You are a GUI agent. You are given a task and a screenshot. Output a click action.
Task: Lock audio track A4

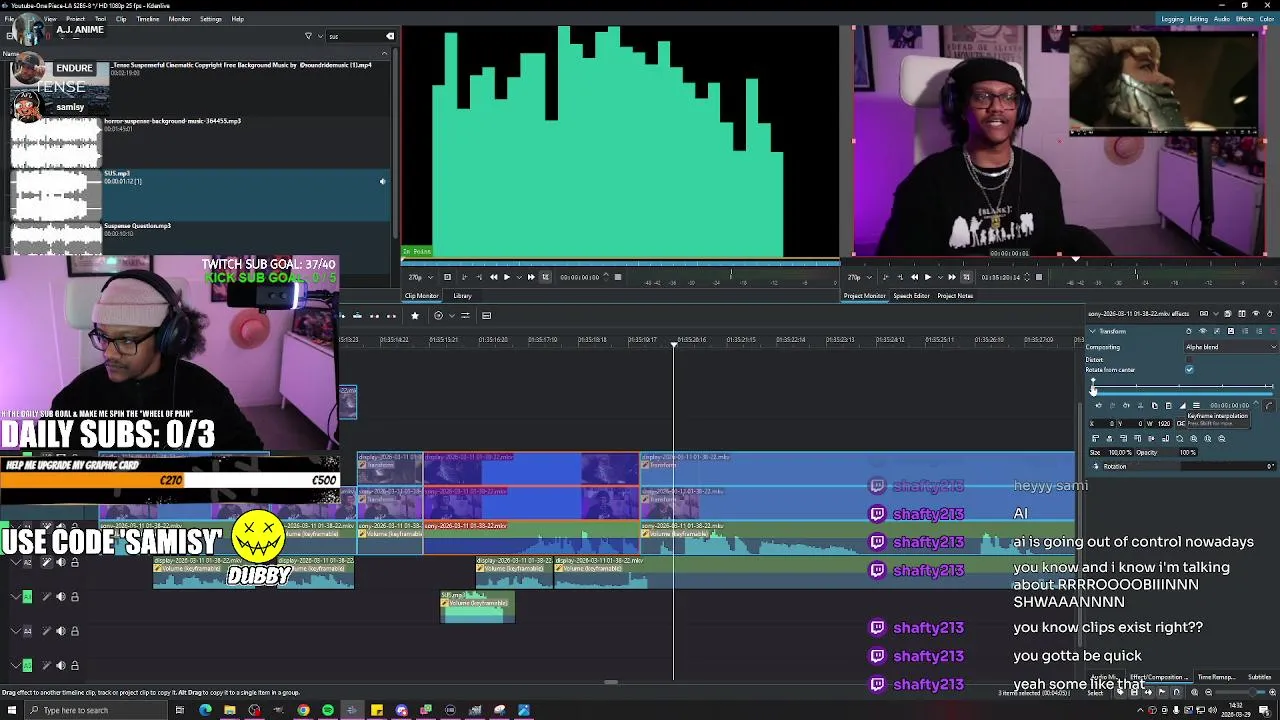click(74, 631)
